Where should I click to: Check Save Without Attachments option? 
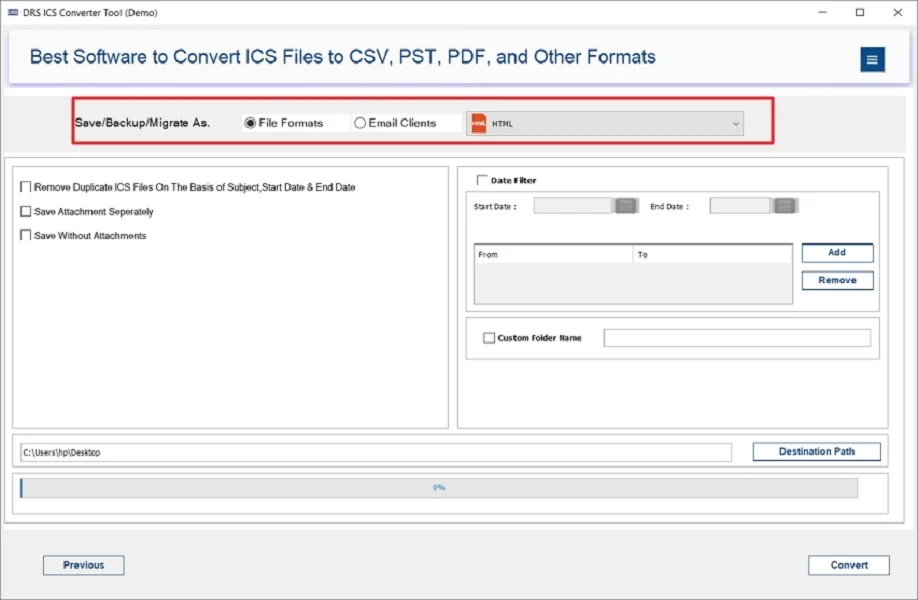[x=26, y=235]
